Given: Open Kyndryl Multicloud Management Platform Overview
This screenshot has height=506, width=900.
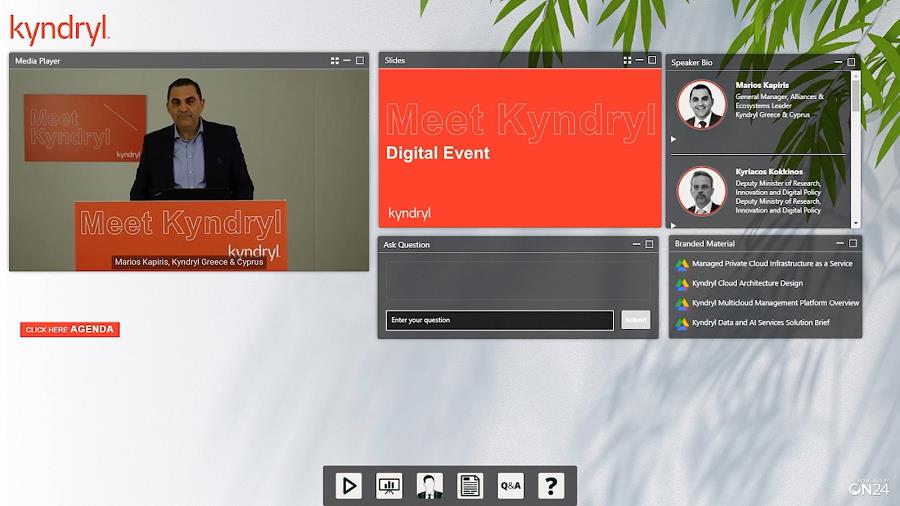Looking at the screenshot, I should pyautogui.click(x=775, y=303).
